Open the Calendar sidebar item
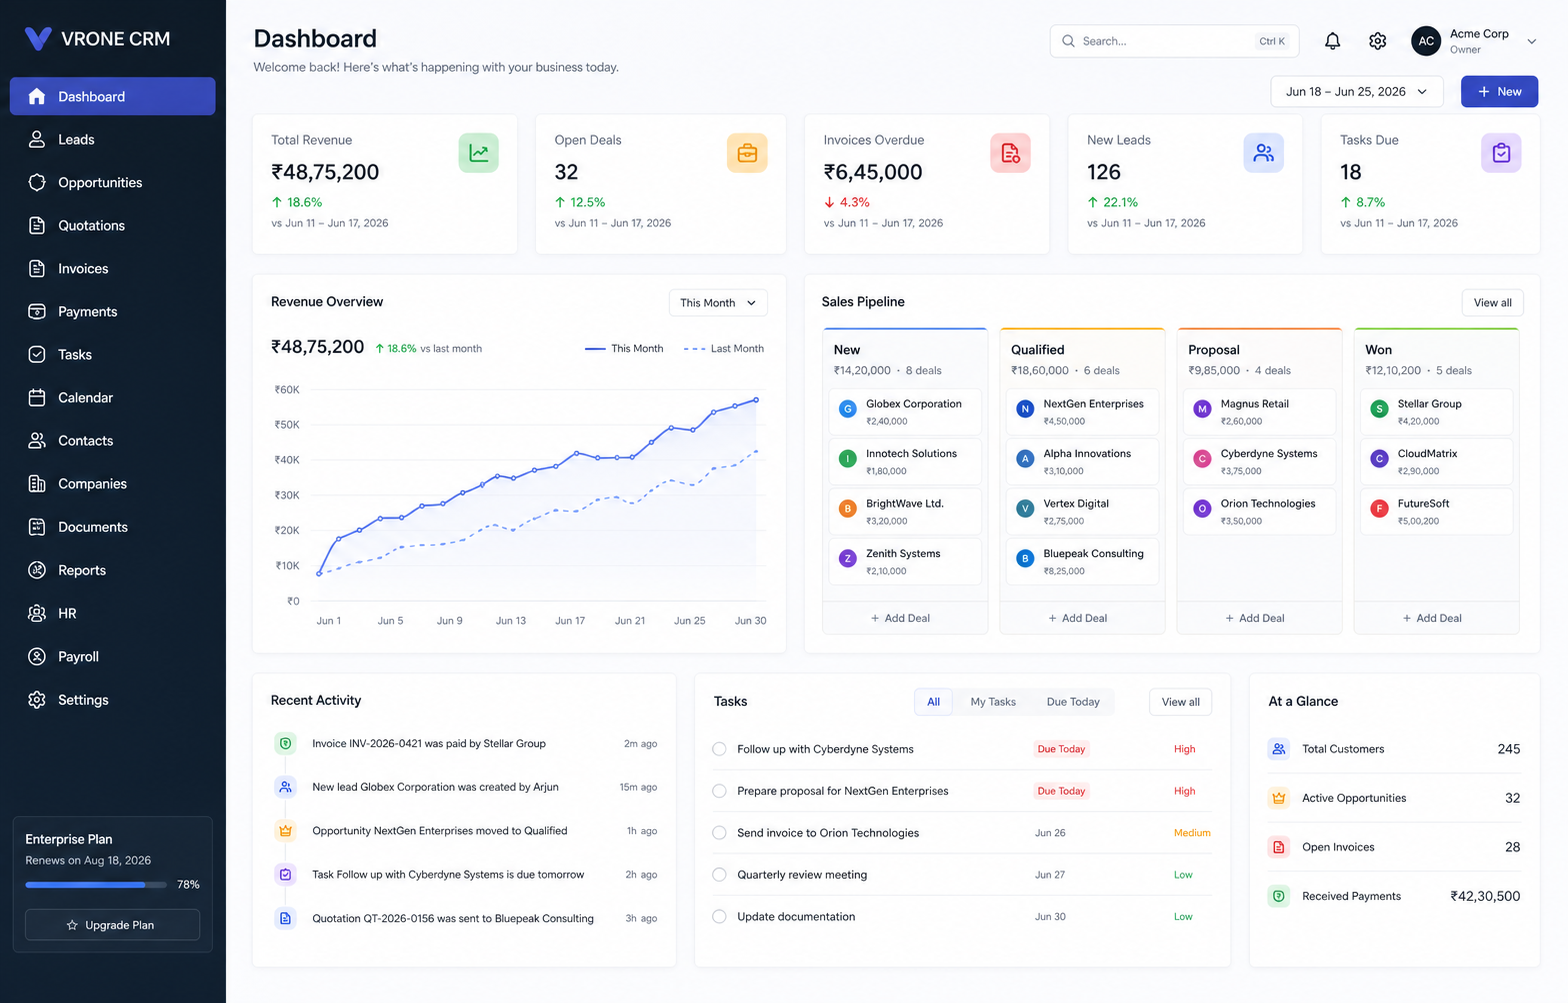The image size is (1568, 1003). pyautogui.click(x=112, y=398)
